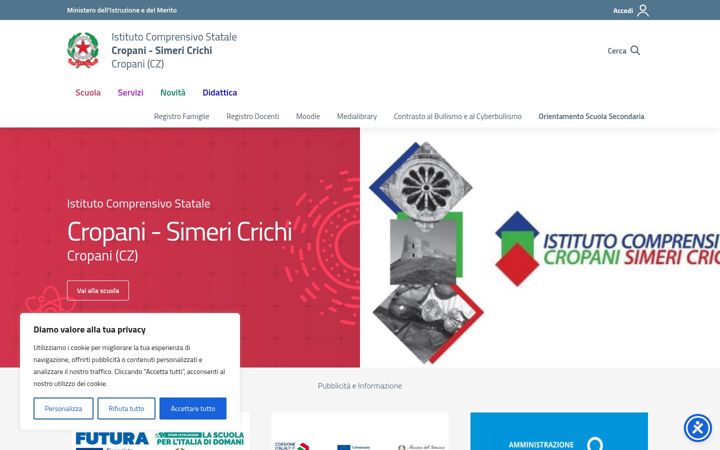Click the Istituto Comprensivo hero logo image
The width and height of the screenshot is (720, 450).
click(540, 248)
